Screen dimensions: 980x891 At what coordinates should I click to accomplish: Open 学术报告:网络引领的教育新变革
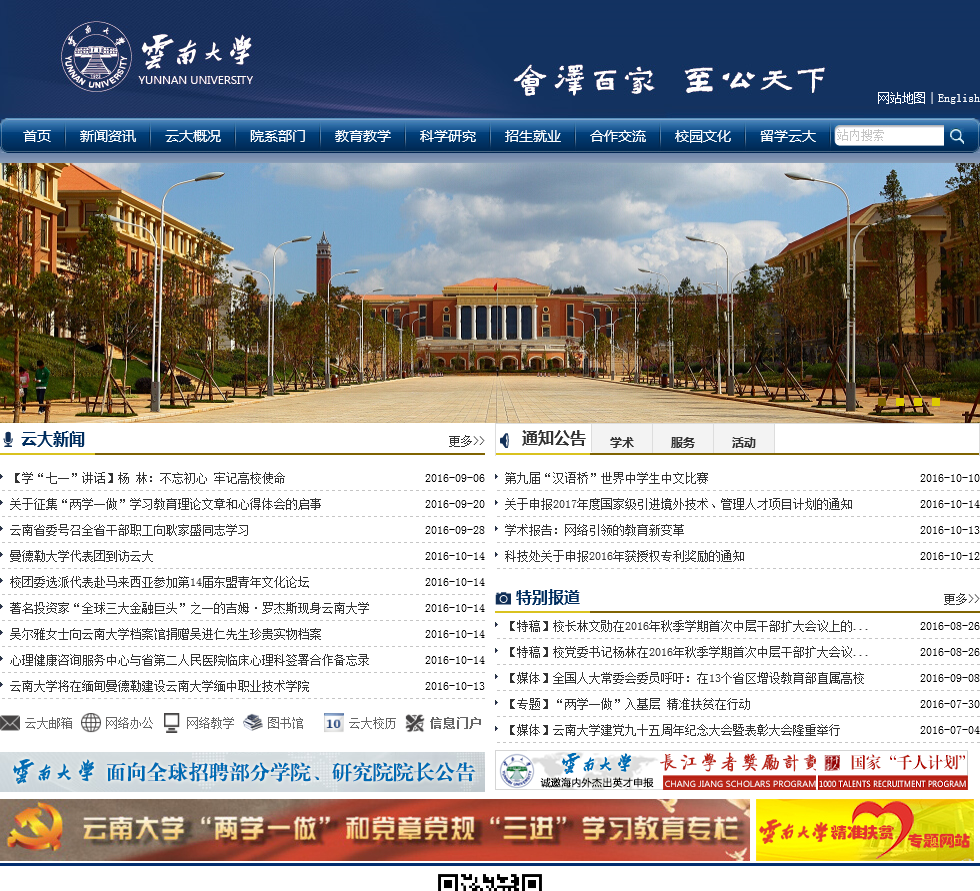pyautogui.click(x=594, y=530)
